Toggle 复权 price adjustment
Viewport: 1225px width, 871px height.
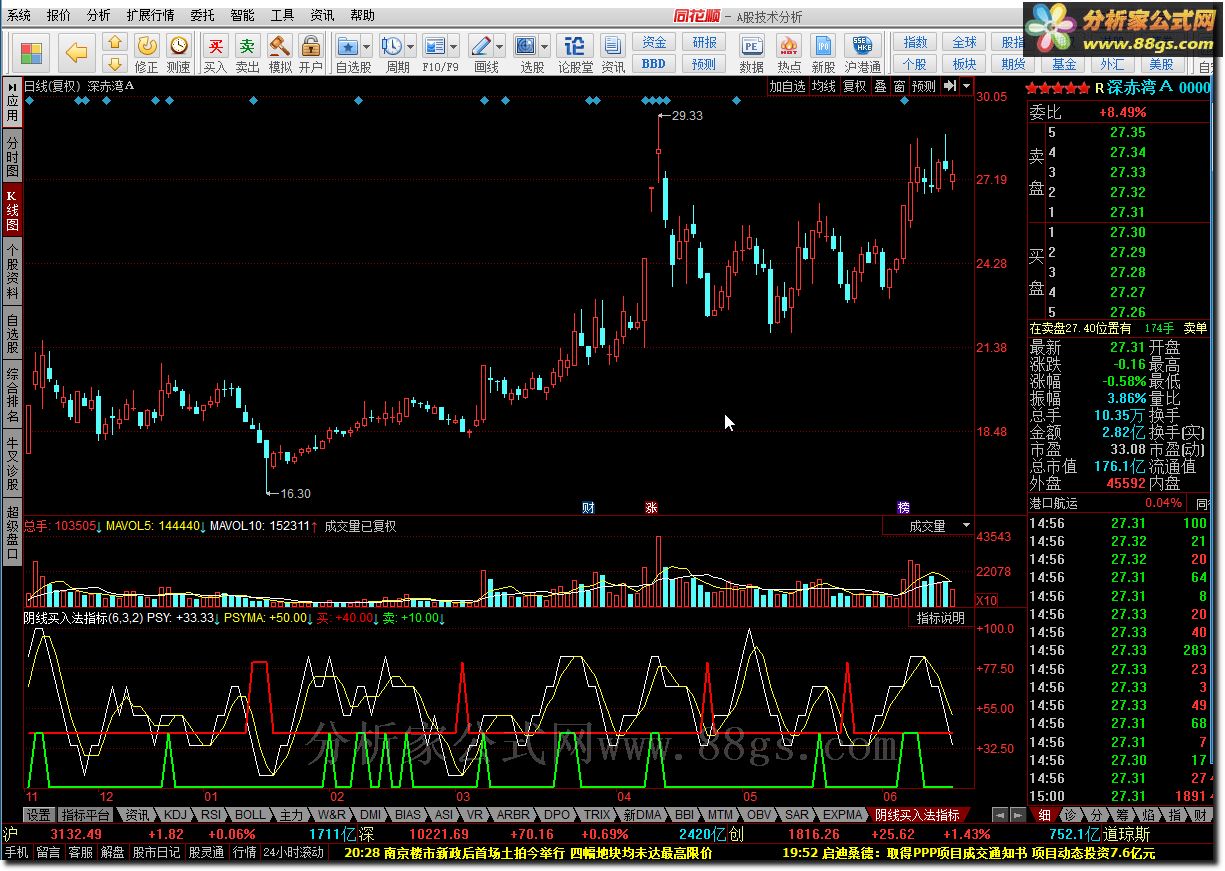(855, 87)
